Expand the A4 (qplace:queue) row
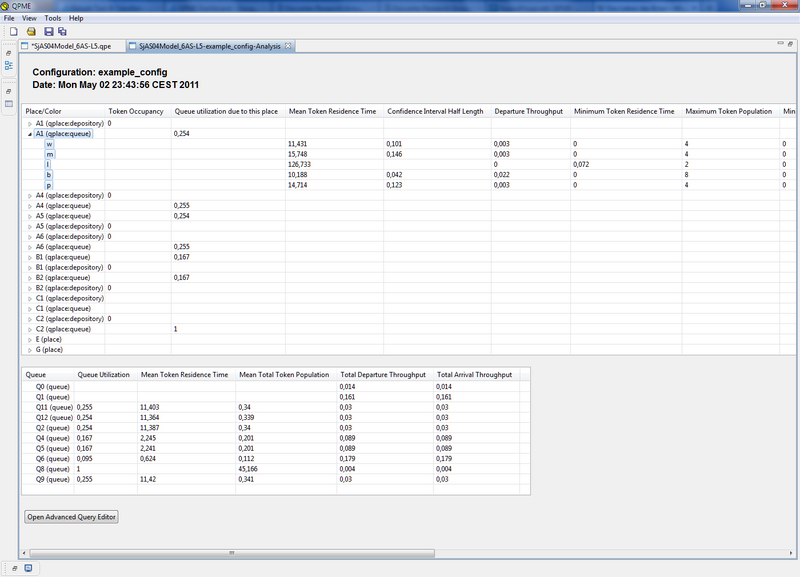This screenshot has width=800, height=577. [x=29, y=205]
